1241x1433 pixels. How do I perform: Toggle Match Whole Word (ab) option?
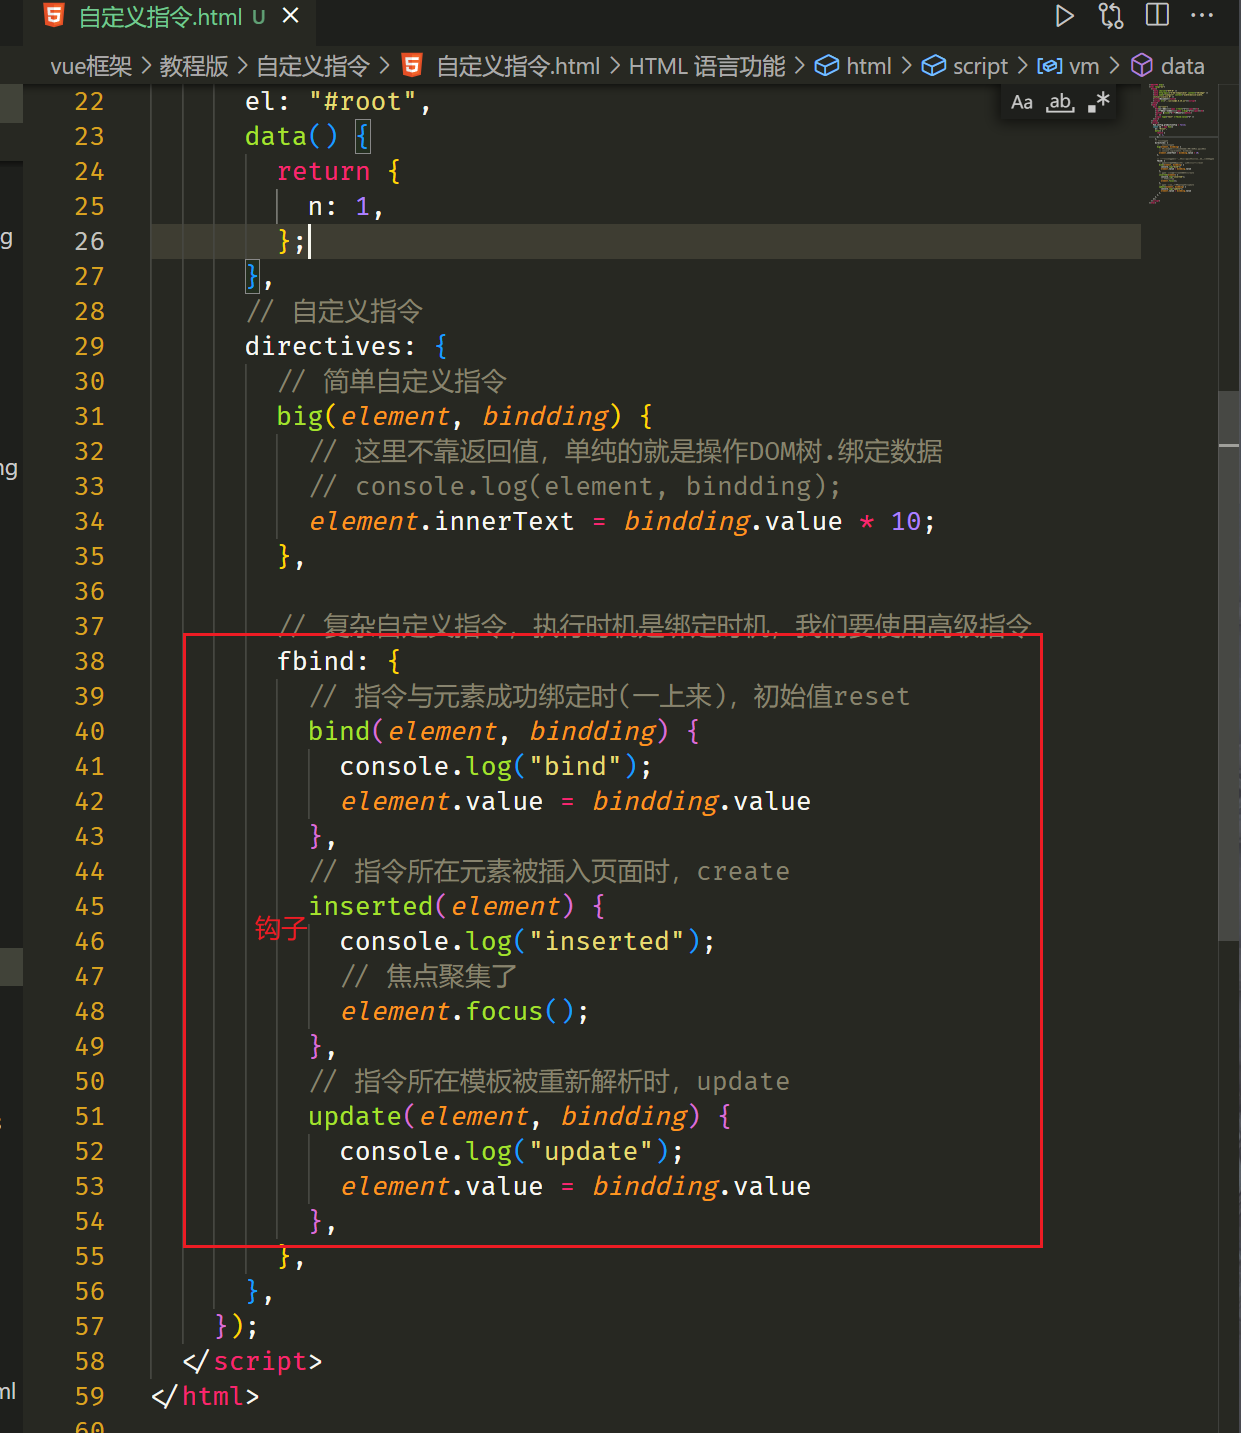point(1060,102)
